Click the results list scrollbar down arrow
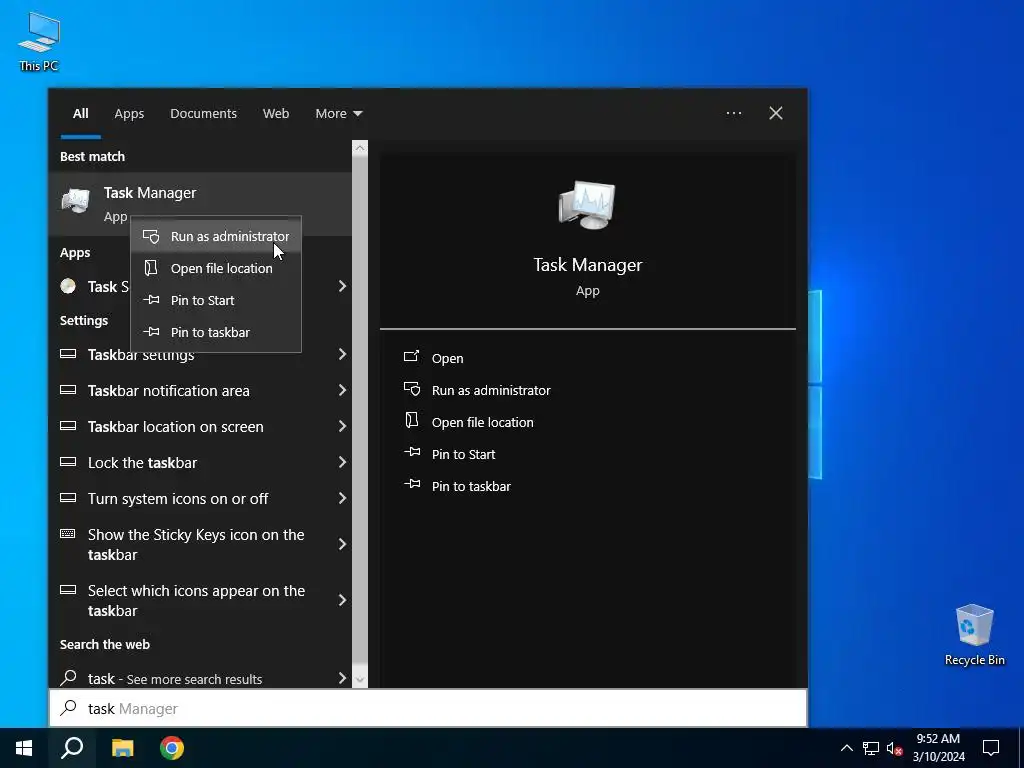Viewport: 1024px width, 768px height. click(x=360, y=680)
